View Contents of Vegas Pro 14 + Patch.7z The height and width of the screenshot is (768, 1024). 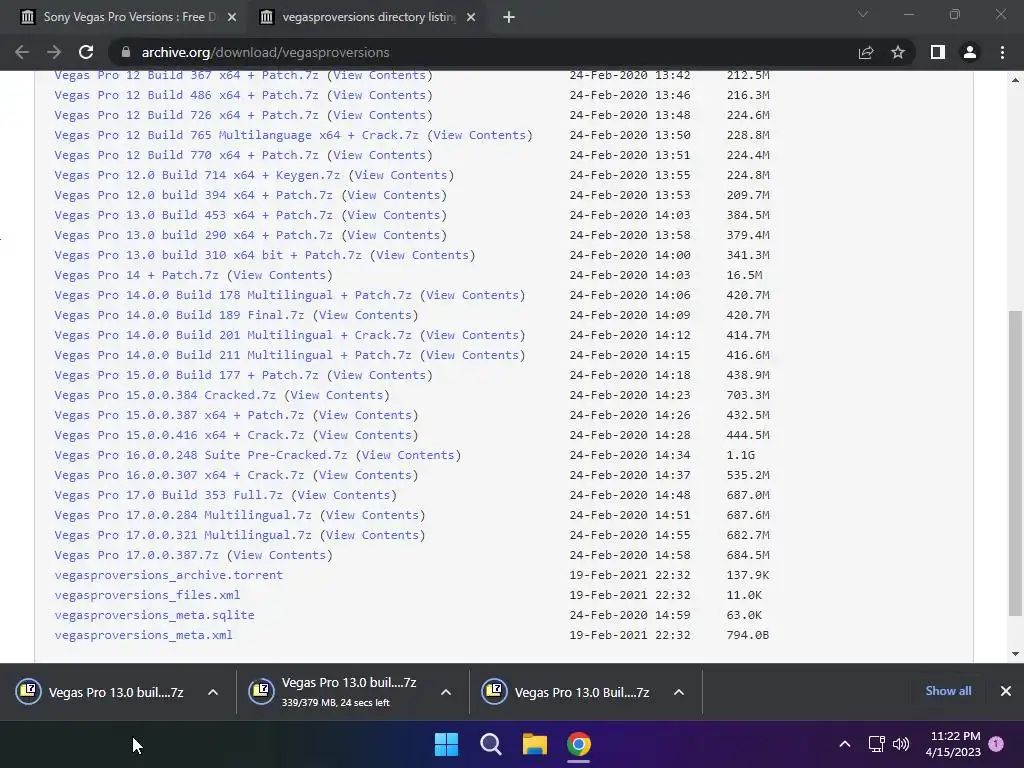(x=280, y=275)
